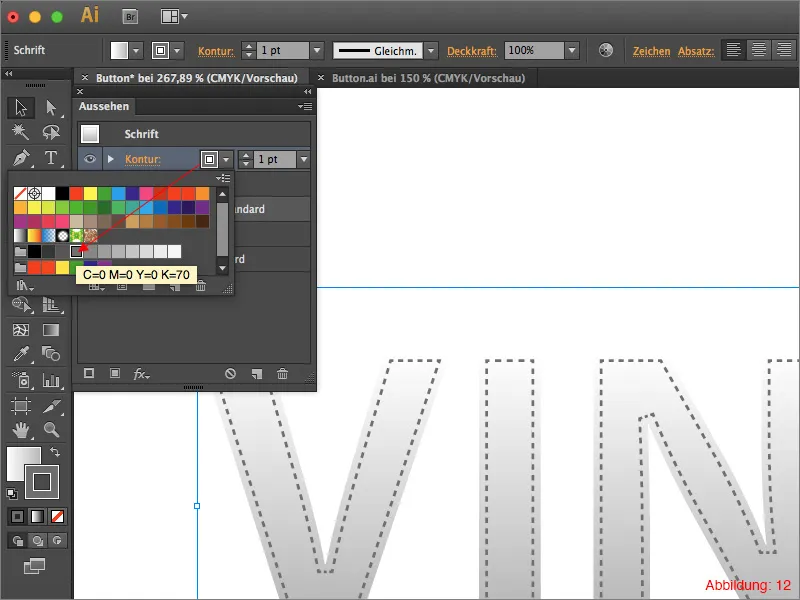Open the fx effects menu in Aussehen panel
This screenshot has height=600, width=800.
(x=141, y=374)
